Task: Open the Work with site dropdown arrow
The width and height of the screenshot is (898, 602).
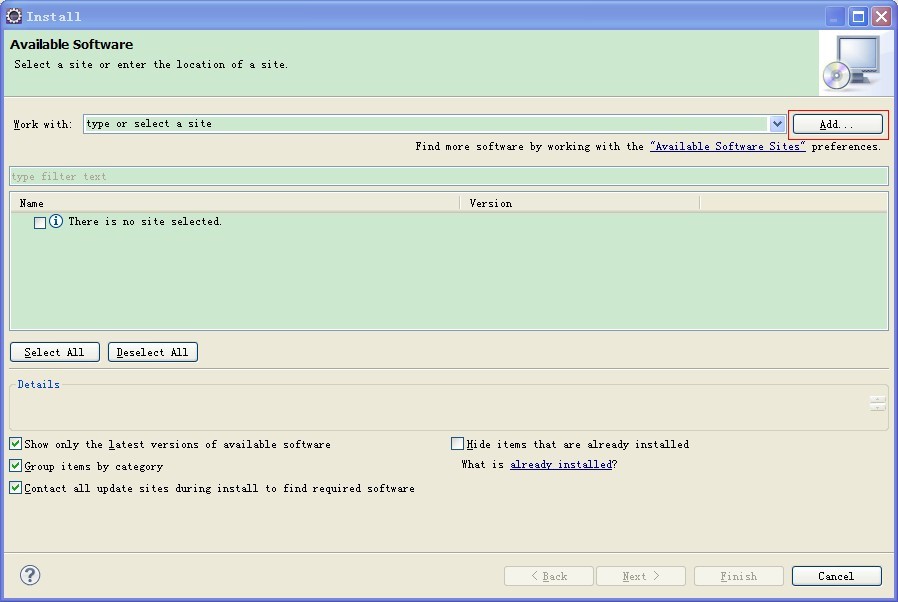Action: pos(777,123)
